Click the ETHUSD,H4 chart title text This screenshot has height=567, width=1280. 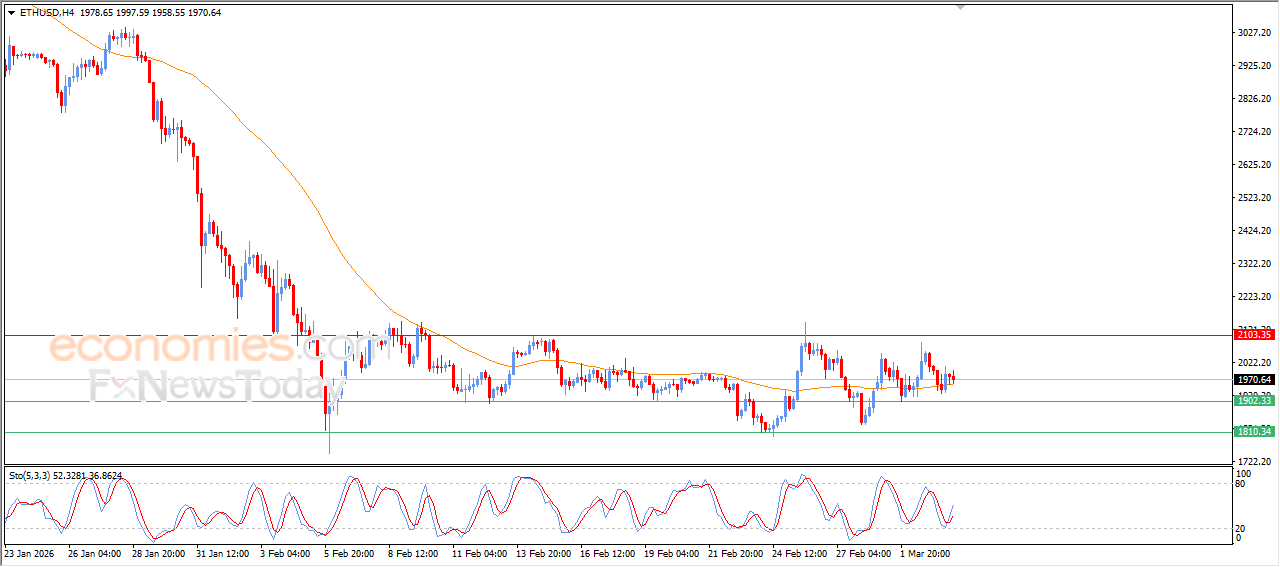point(46,13)
